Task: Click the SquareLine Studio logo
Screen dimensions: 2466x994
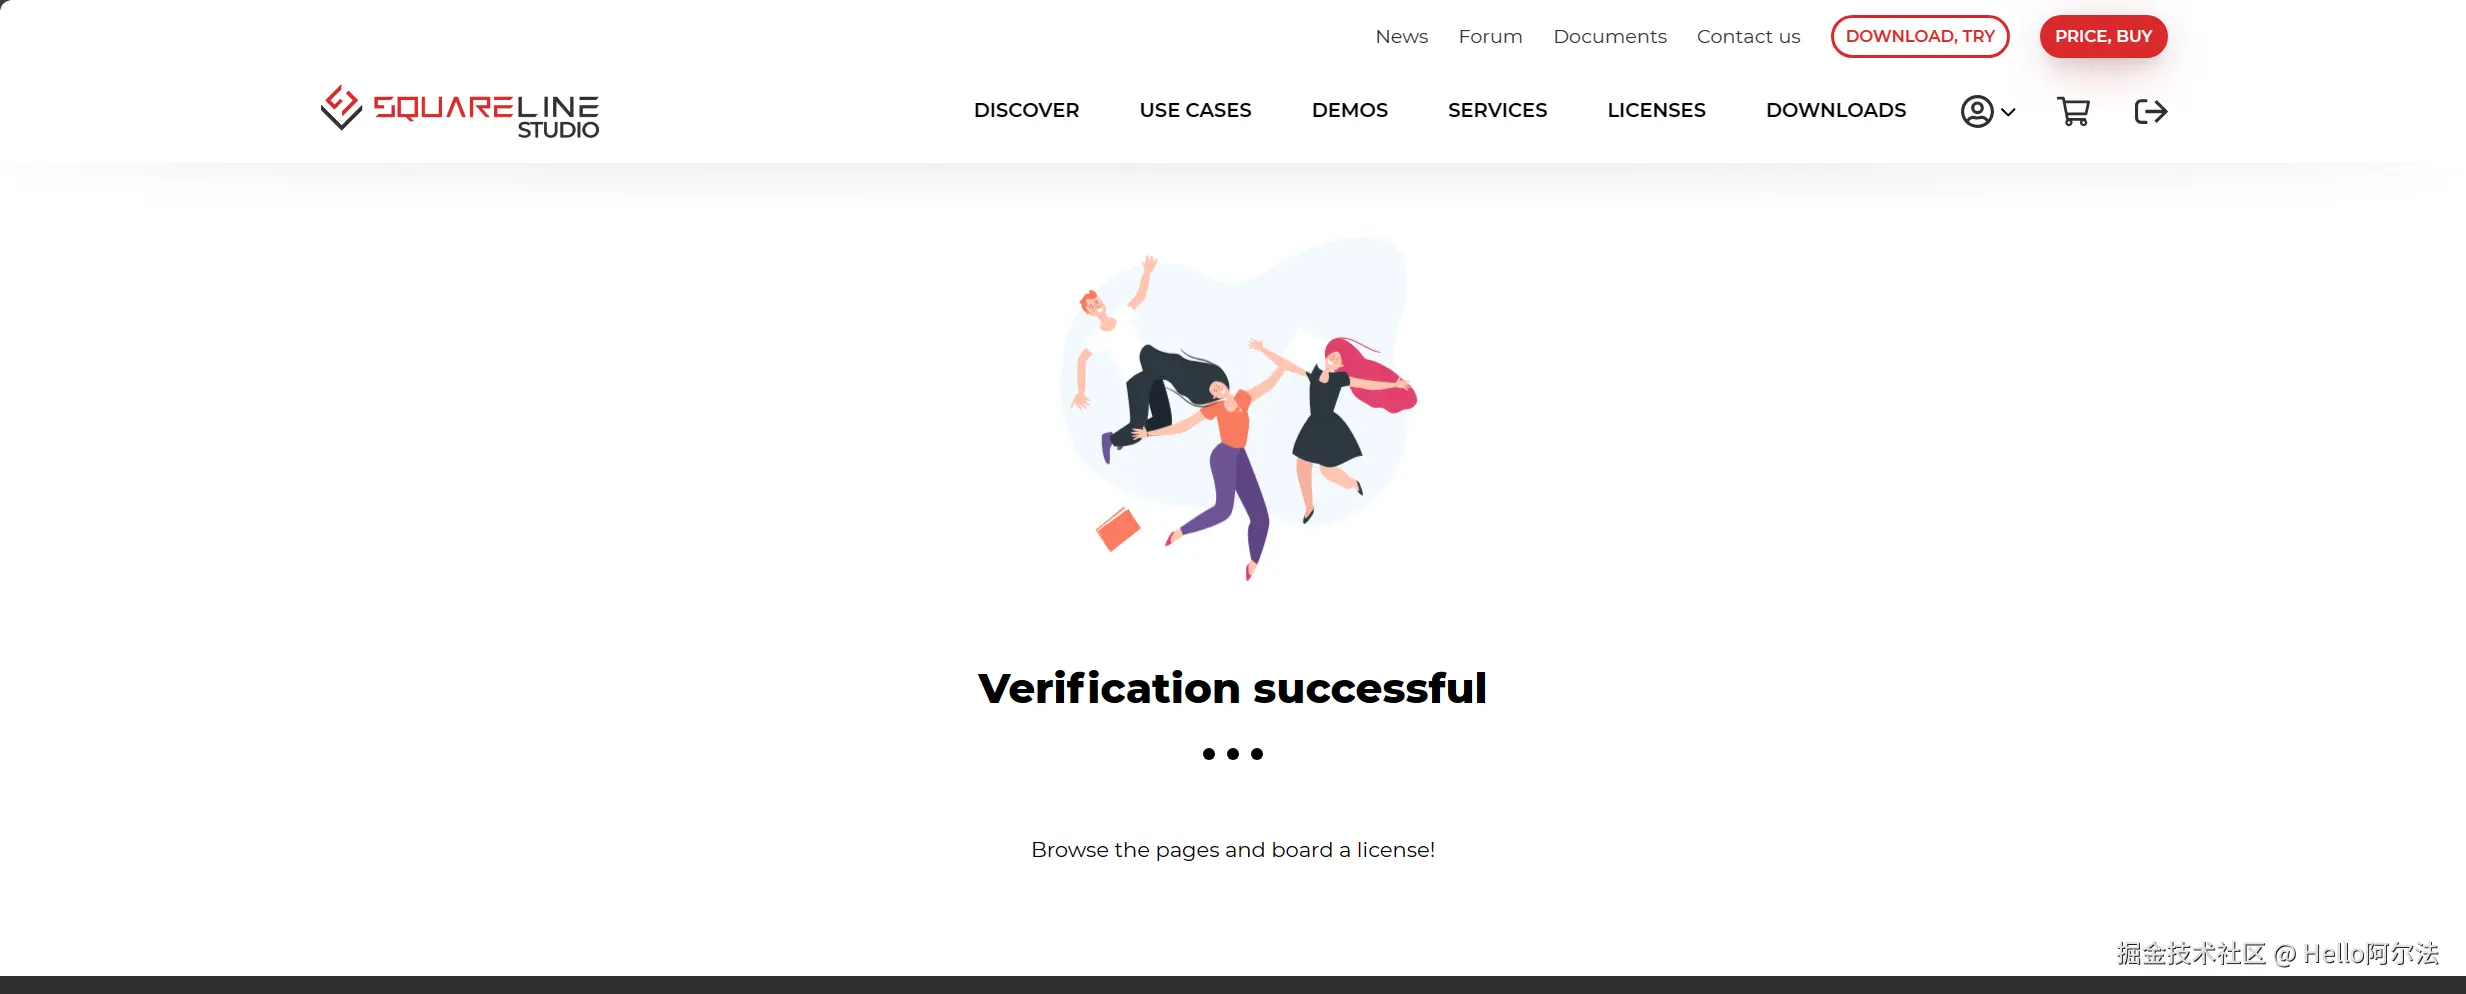Action: point(460,111)
